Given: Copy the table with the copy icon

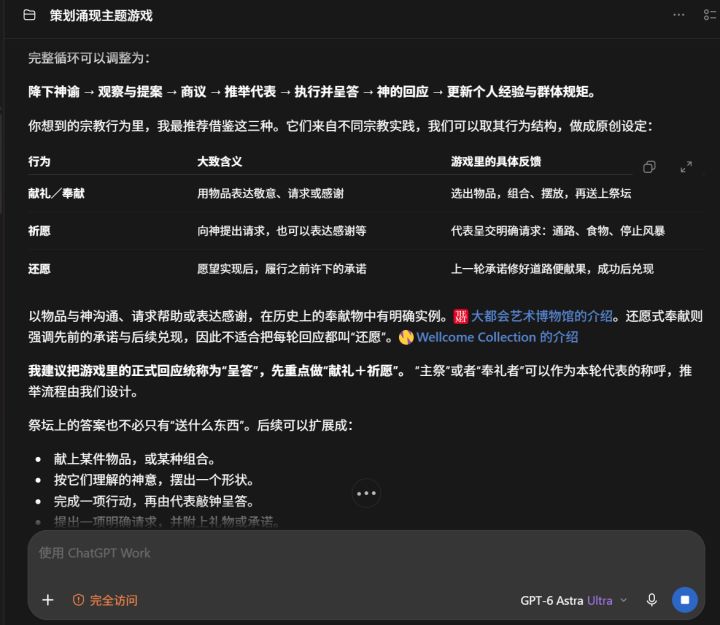Looking at the screenshot, I should pyautogui.click(x=649, y=167).
